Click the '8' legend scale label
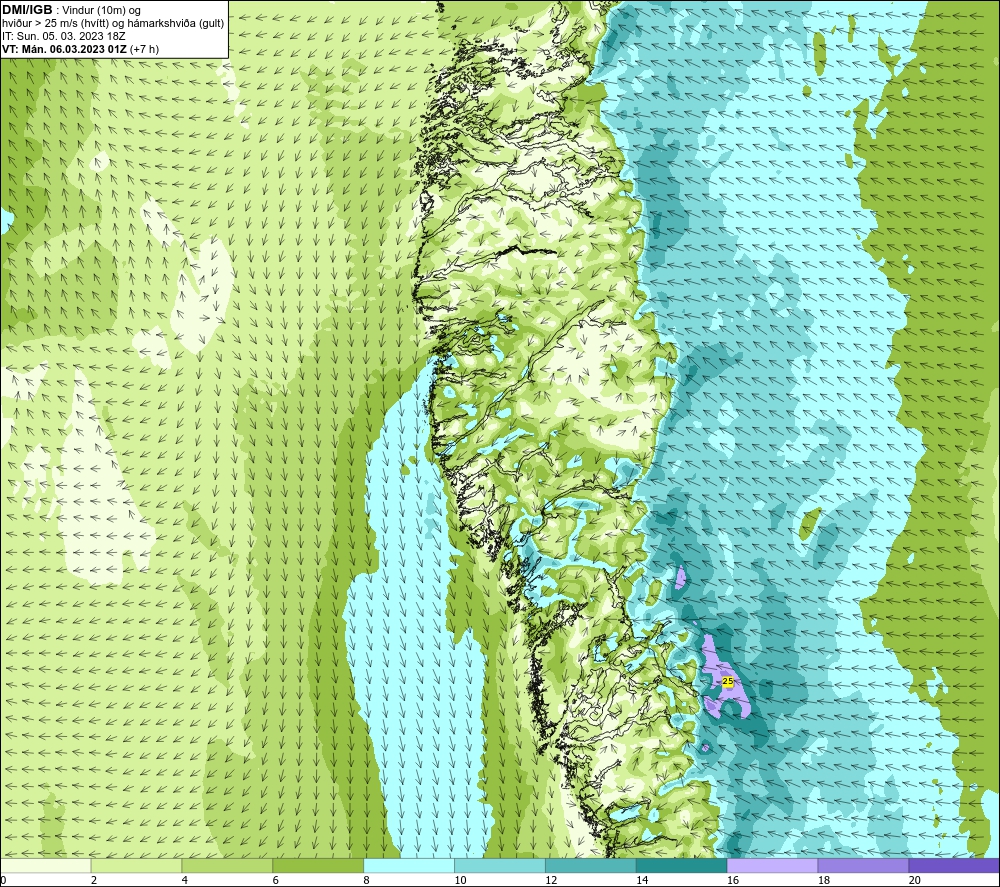 click(366, 881)
